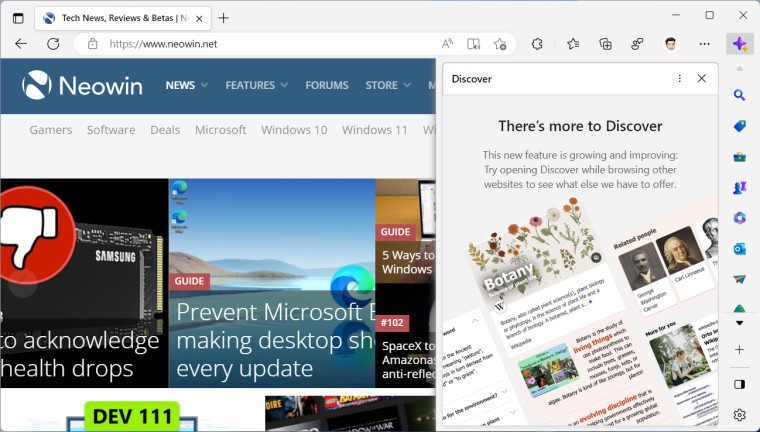The height and width of the screenshot is (432, 760).
Task: Click the Read aloud icon in address bar
Action: [x=447, y=44]
